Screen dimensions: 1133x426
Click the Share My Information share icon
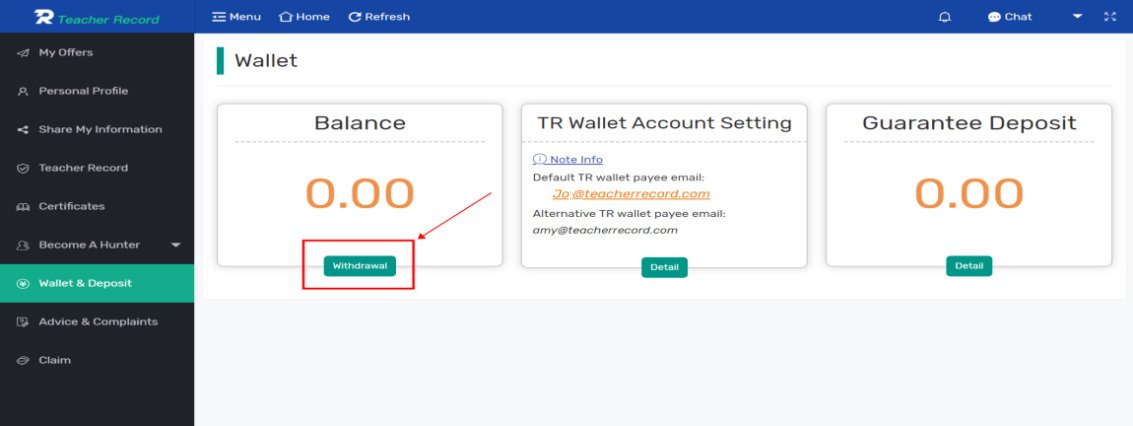coord(23,130)
